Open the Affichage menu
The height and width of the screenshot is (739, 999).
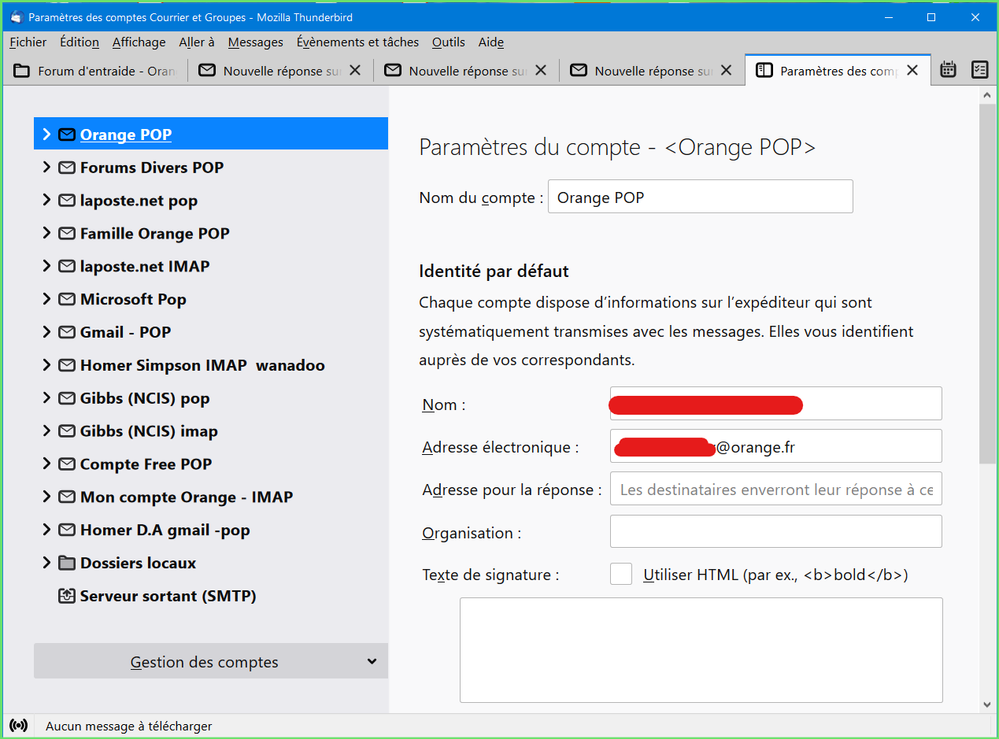(139, 42)
